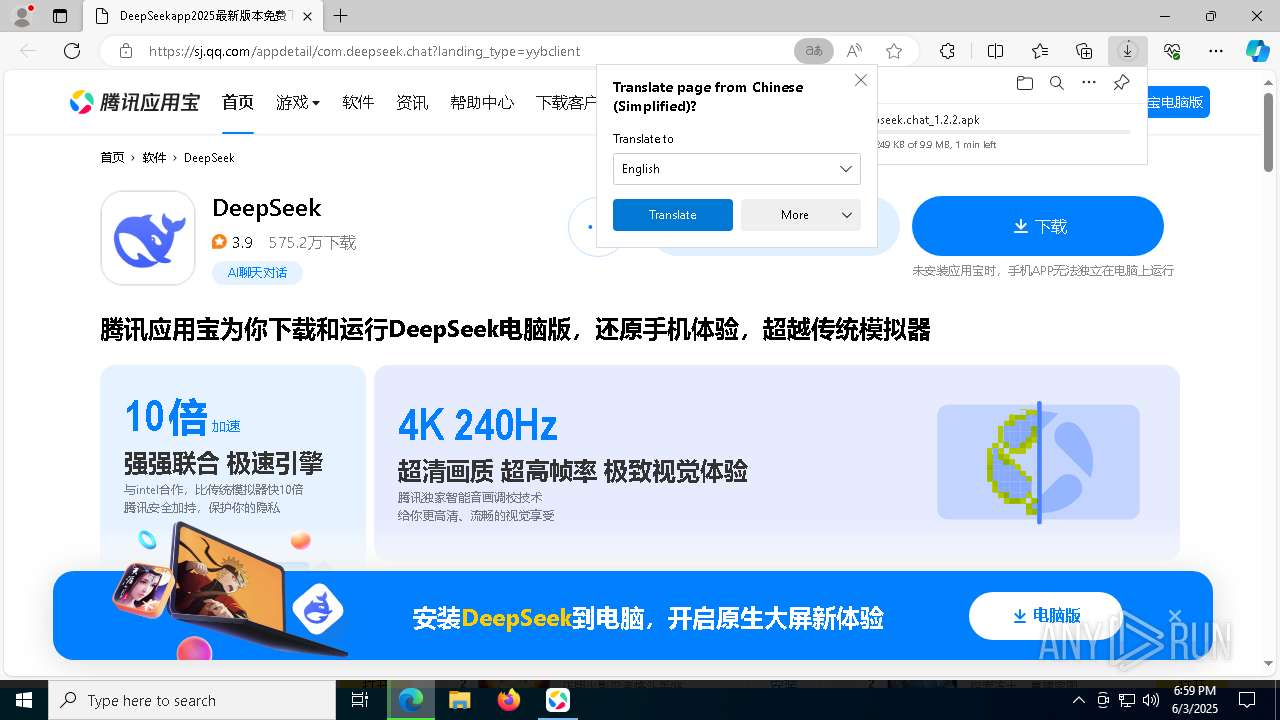Open the Edge profile avatar menu

pos(22,16)
